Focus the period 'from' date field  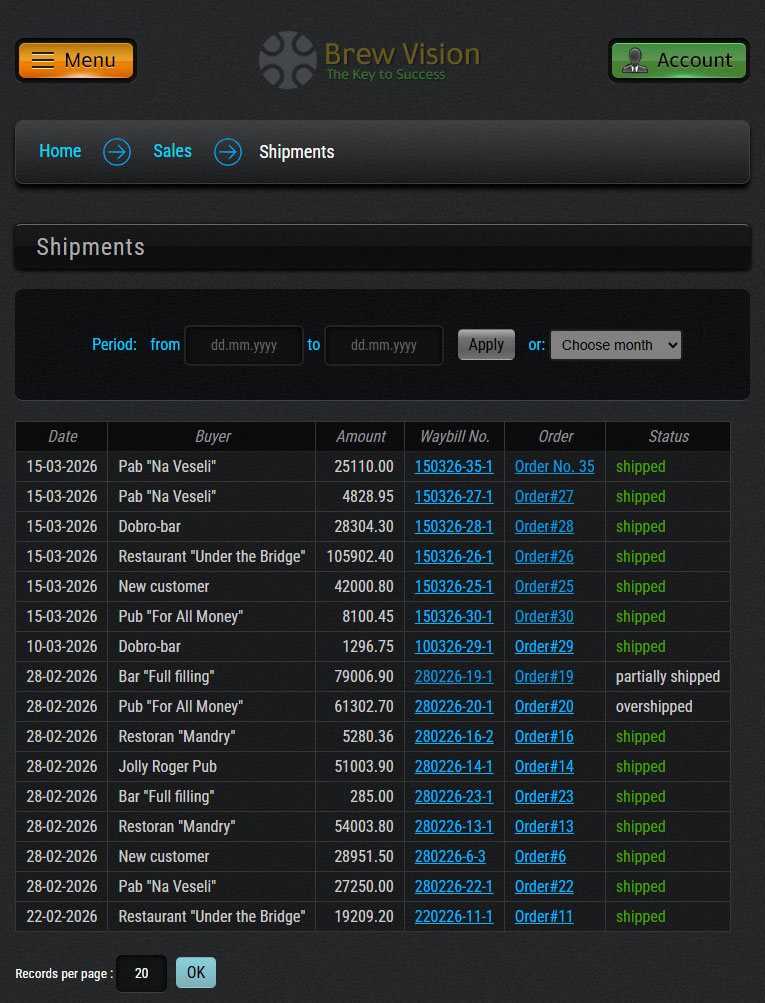pos(244,345)
